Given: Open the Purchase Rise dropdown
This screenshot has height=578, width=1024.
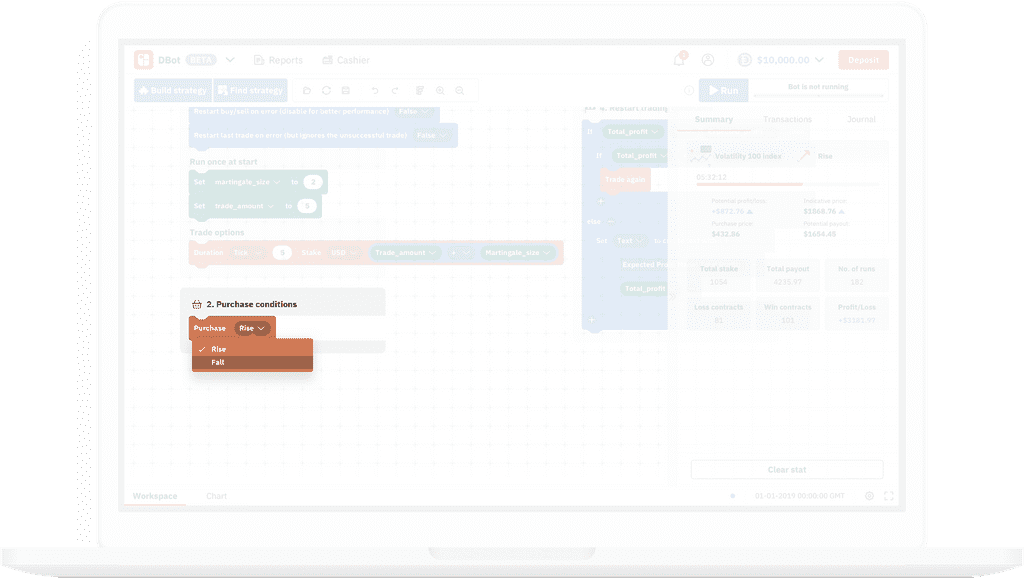Looking at the screenshot, I should (252, 328).
